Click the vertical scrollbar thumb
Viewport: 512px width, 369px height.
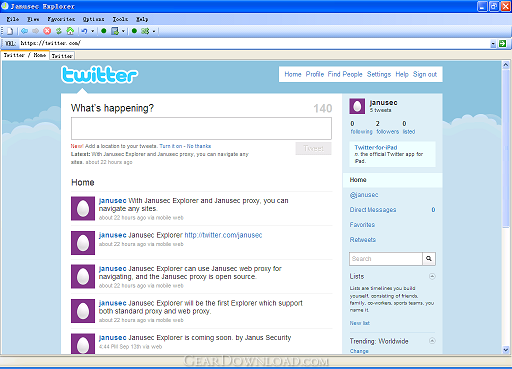pyautogui.click(x=506, y=149)
